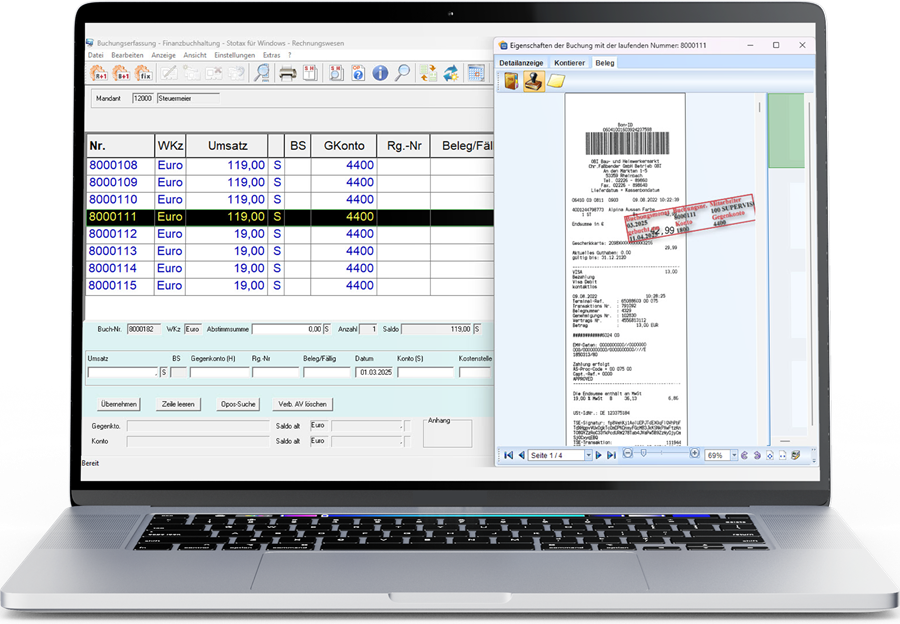Viewport: 900px width, 624px height.
Task: Jump to the last receipt page
Action: [611, 455]
